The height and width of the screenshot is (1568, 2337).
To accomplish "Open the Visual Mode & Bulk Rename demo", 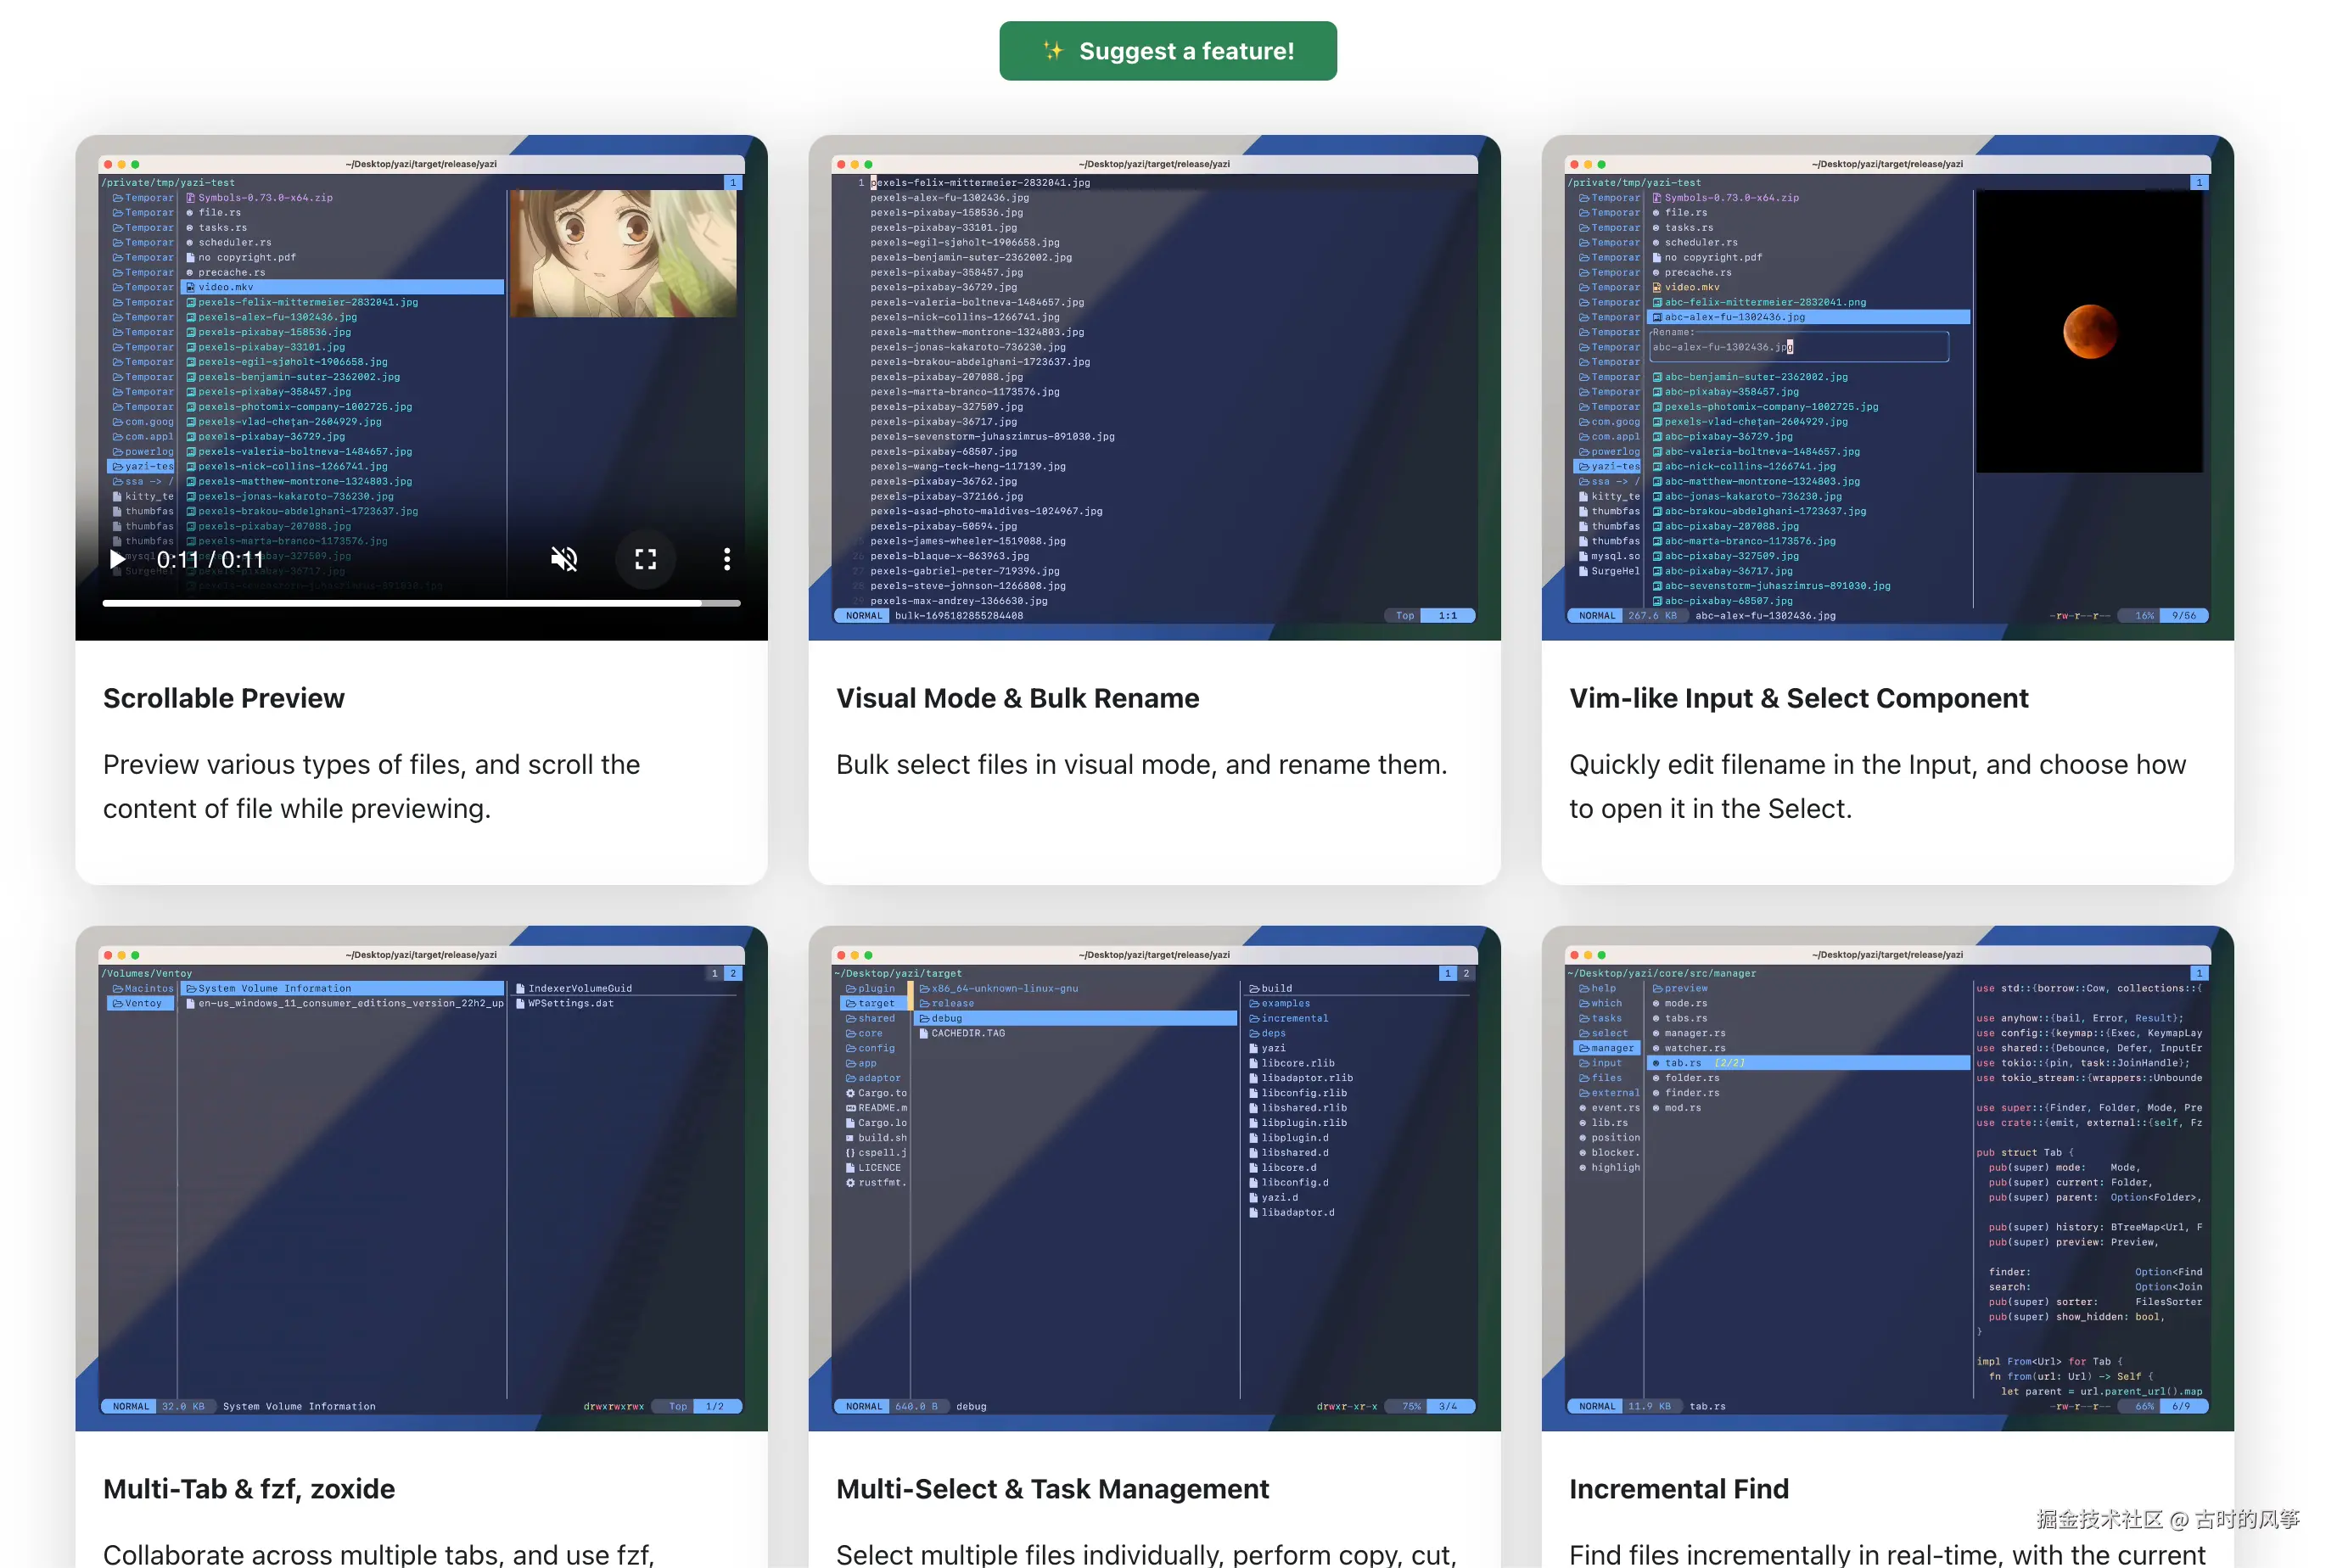I will click(1154, 388).
